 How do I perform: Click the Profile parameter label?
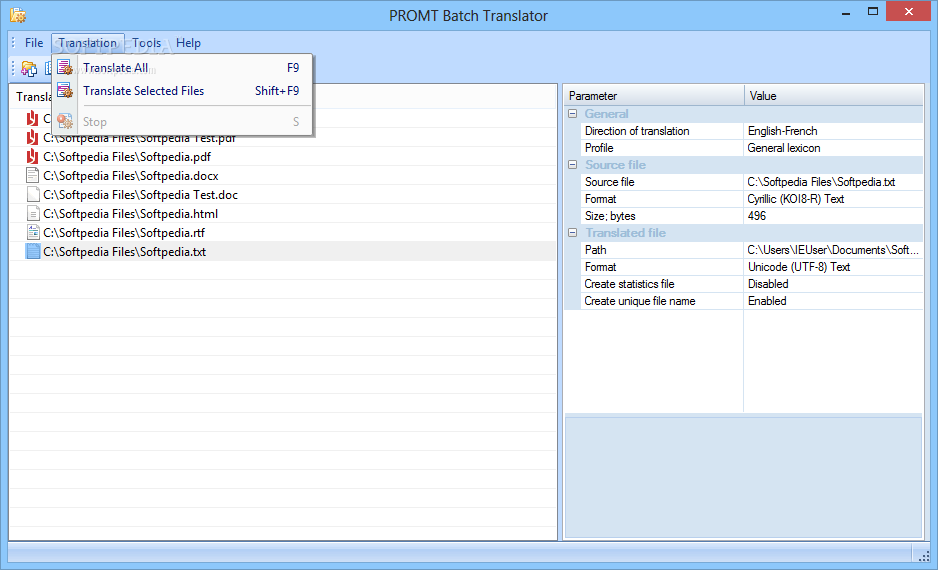pyautogui.click(x=599, y=148)
